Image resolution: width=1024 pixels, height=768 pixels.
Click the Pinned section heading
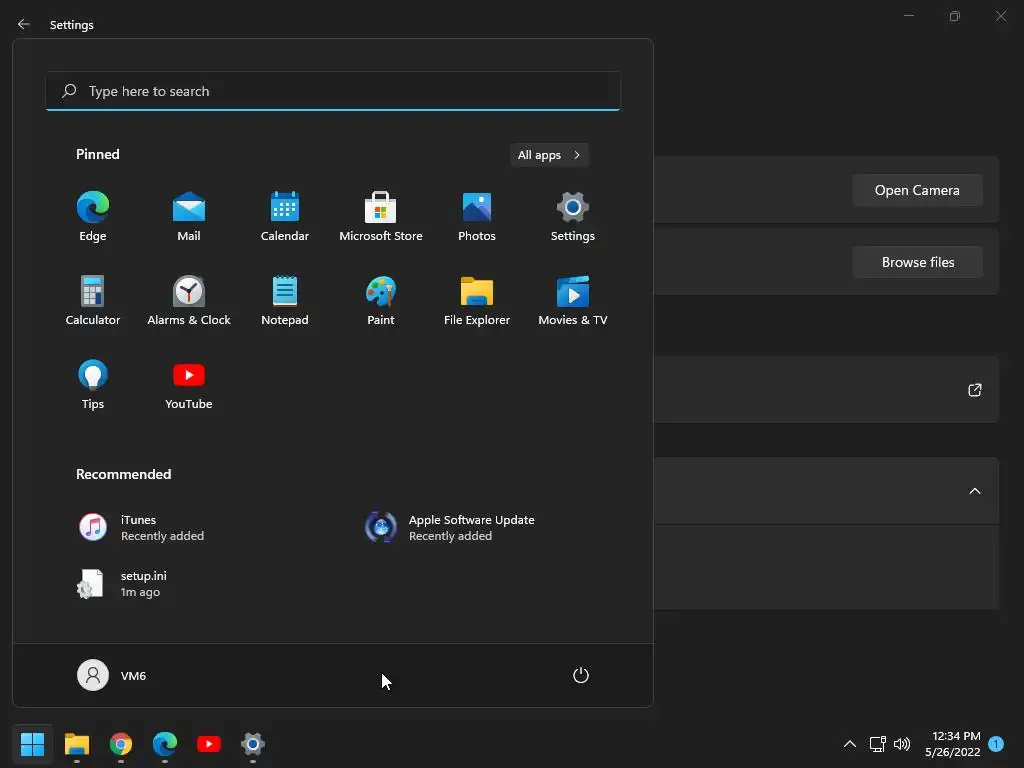(x=97, y=154)
